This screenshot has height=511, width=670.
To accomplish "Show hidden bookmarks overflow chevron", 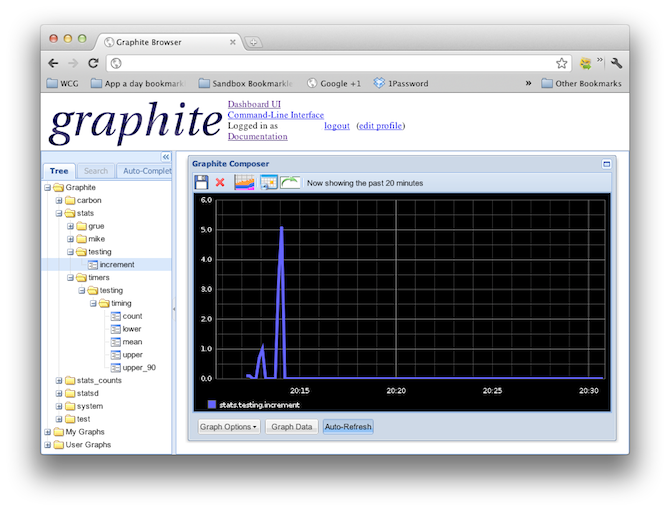I will [529, 83].
